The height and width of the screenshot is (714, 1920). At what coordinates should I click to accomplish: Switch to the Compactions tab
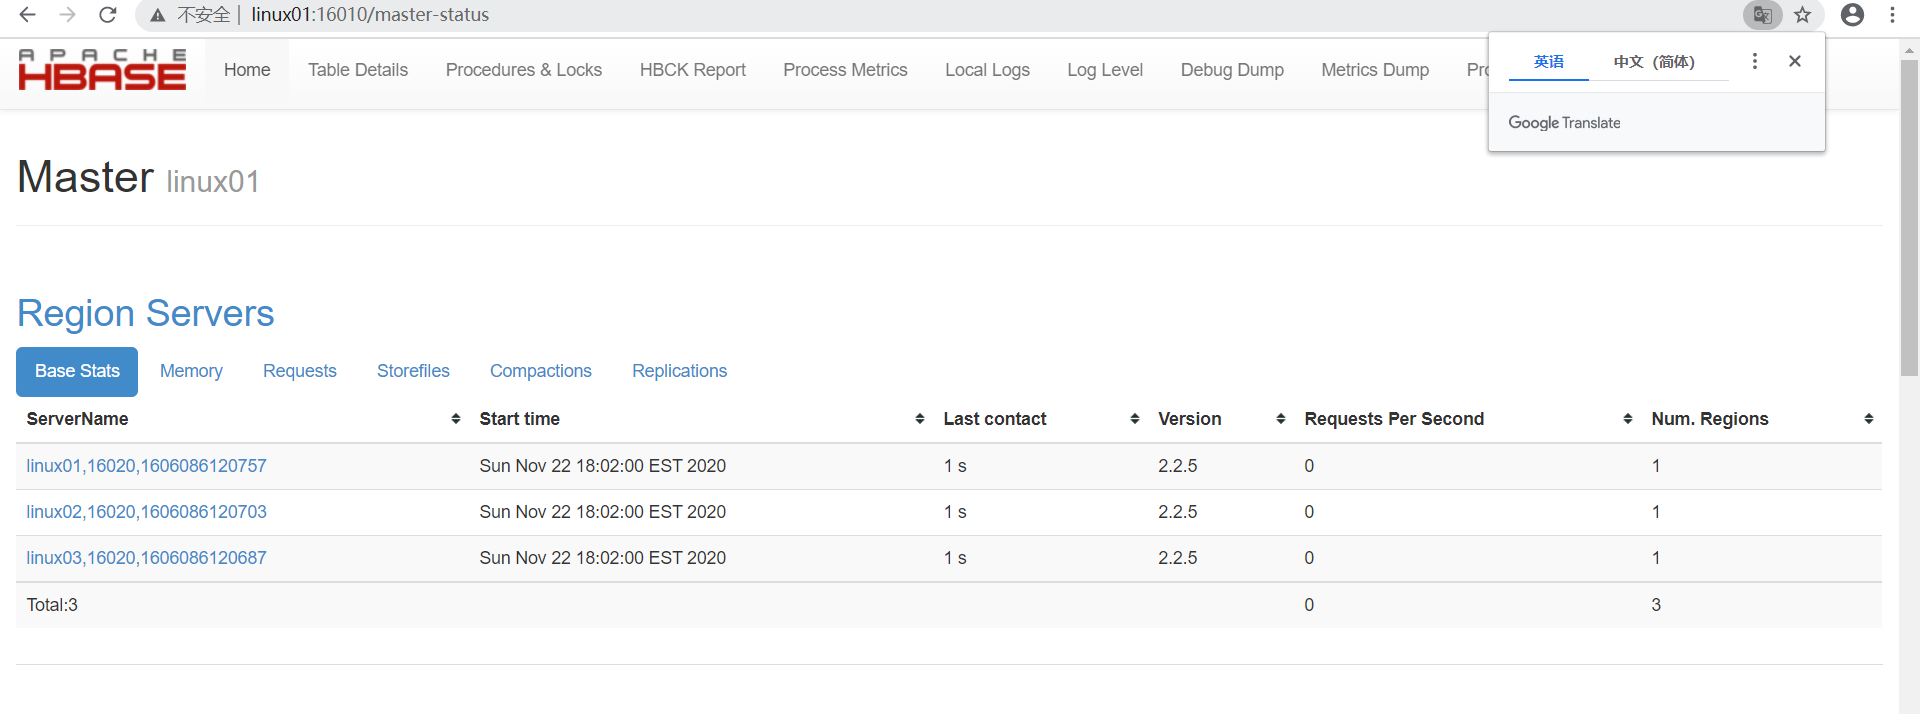(x=541, y=371)
